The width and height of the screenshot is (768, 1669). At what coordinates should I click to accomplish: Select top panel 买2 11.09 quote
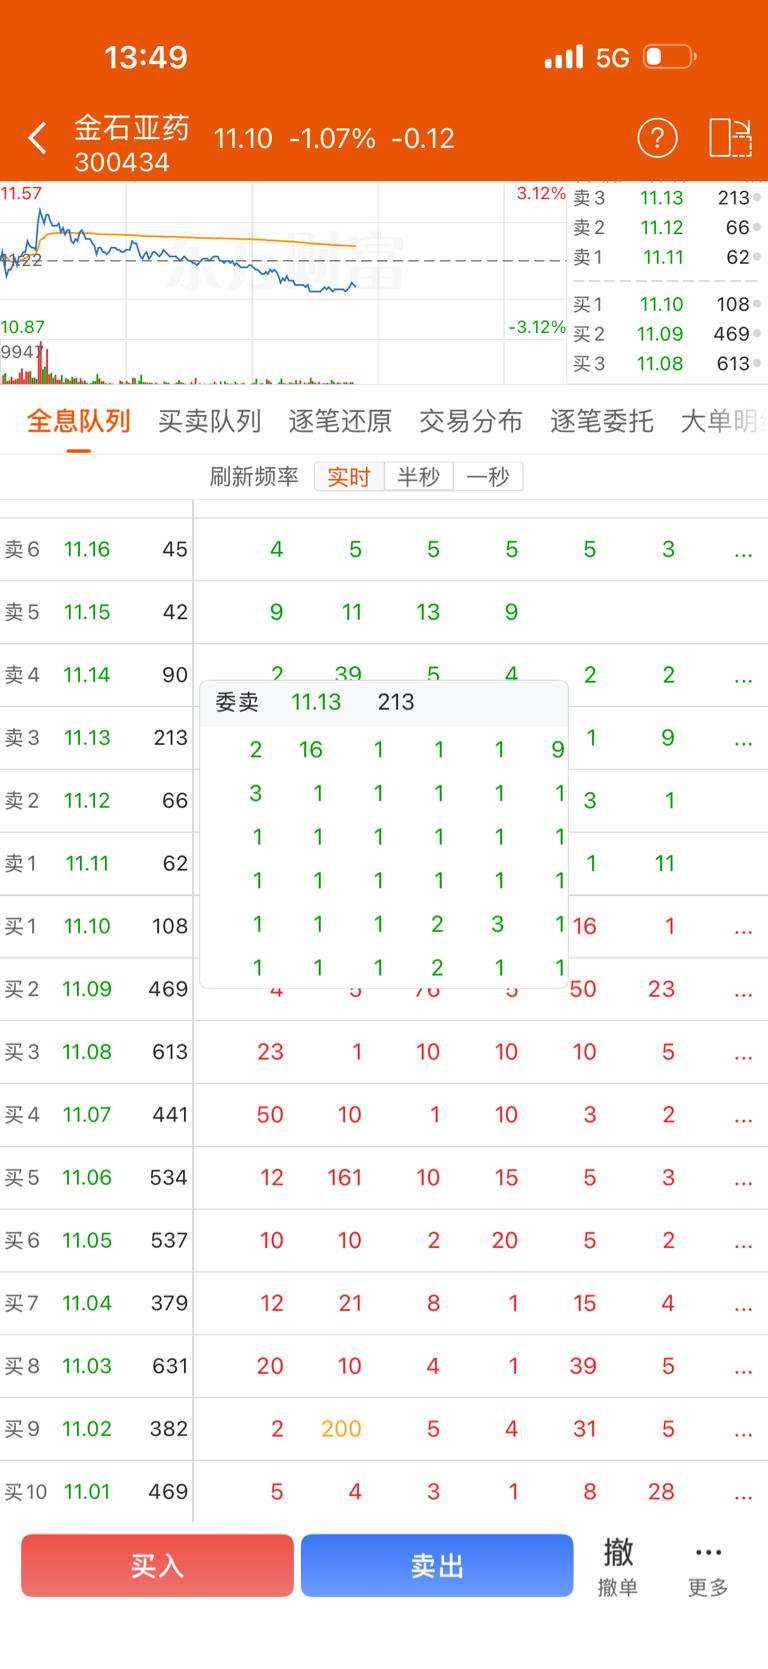[x=665, y=334]
